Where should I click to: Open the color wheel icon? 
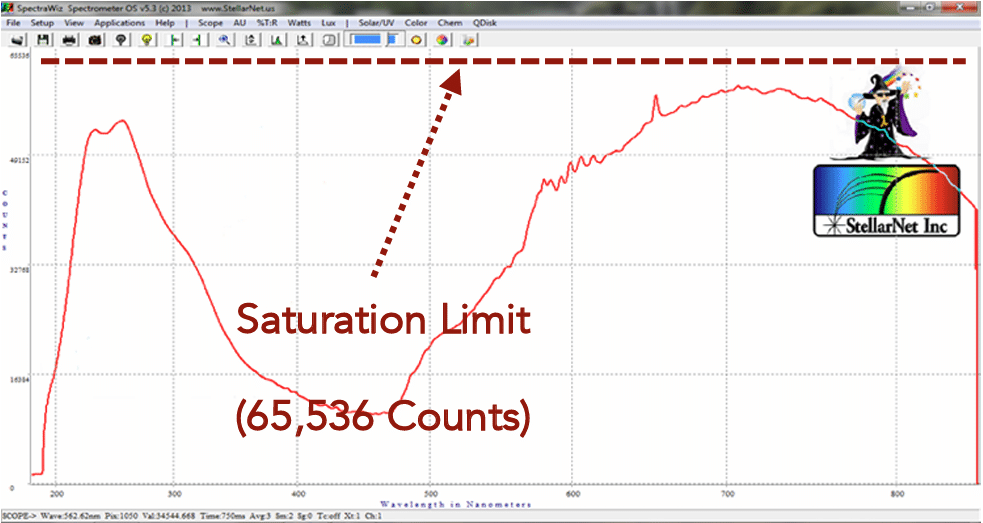coord(443,40)
